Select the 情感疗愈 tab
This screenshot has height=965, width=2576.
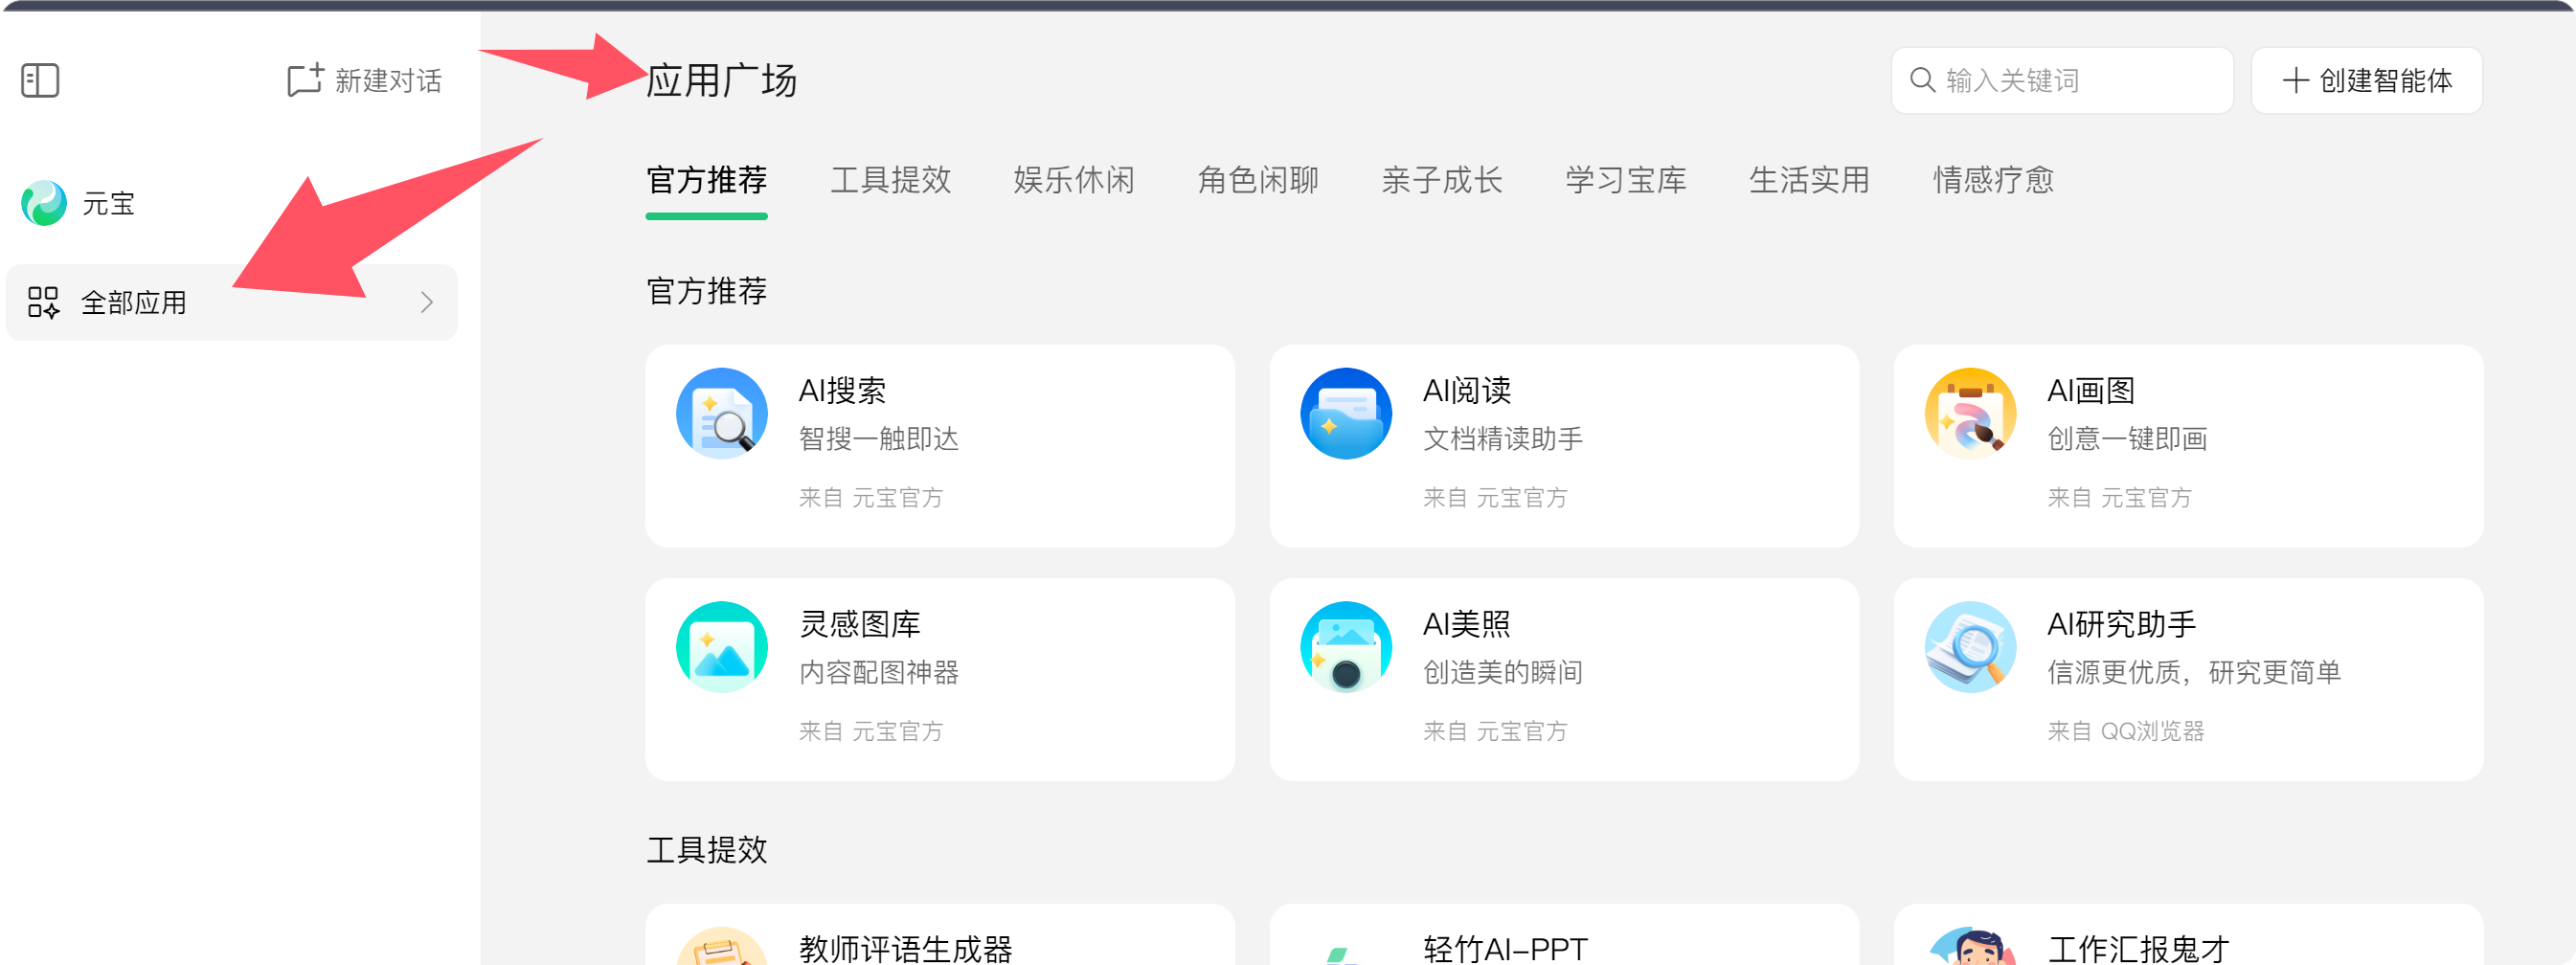click(1993, 180)
